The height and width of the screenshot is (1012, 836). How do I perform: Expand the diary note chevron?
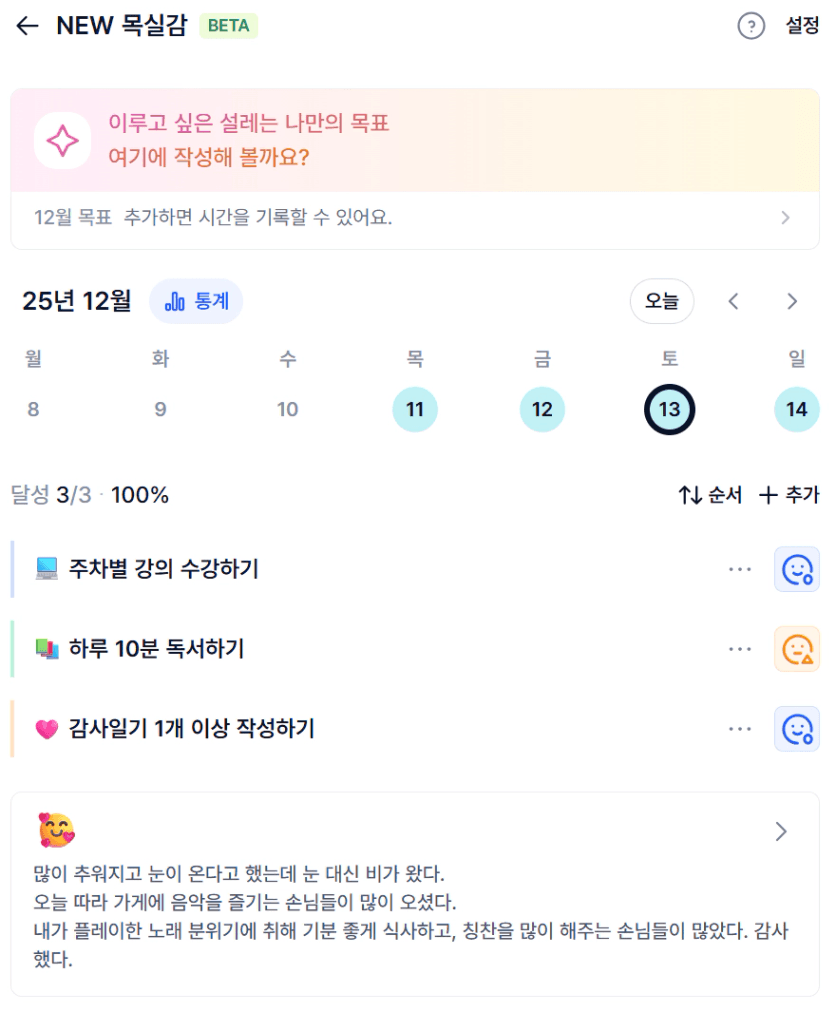click(782, 832)
